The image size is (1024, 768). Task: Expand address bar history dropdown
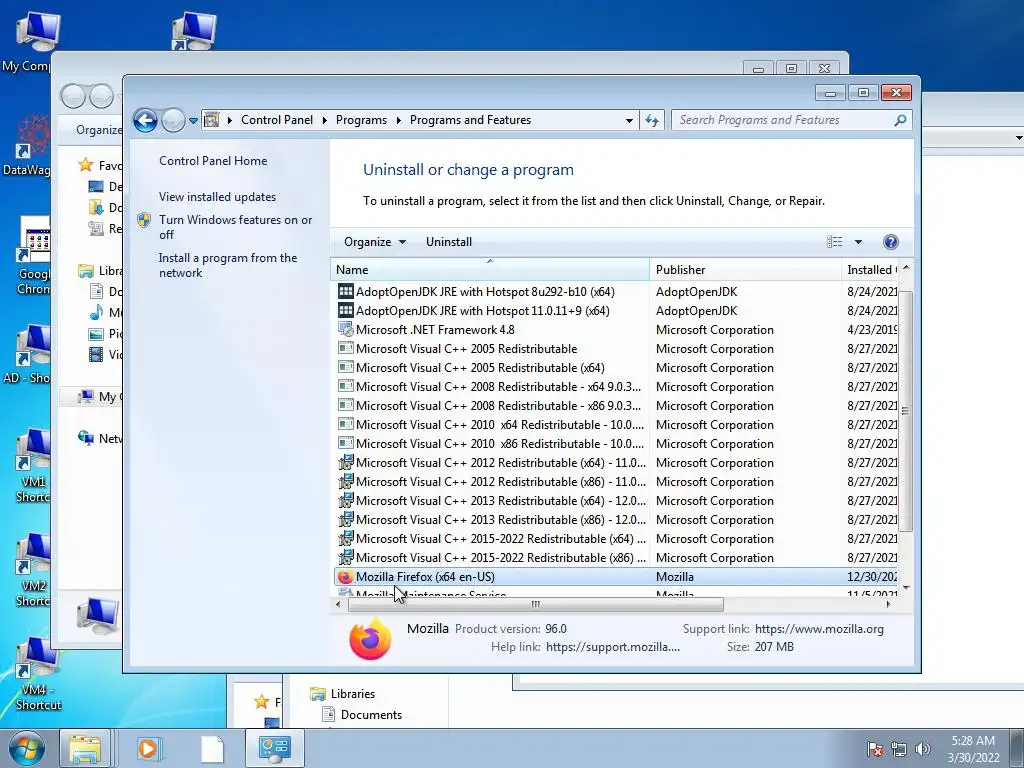click(629, 121)
